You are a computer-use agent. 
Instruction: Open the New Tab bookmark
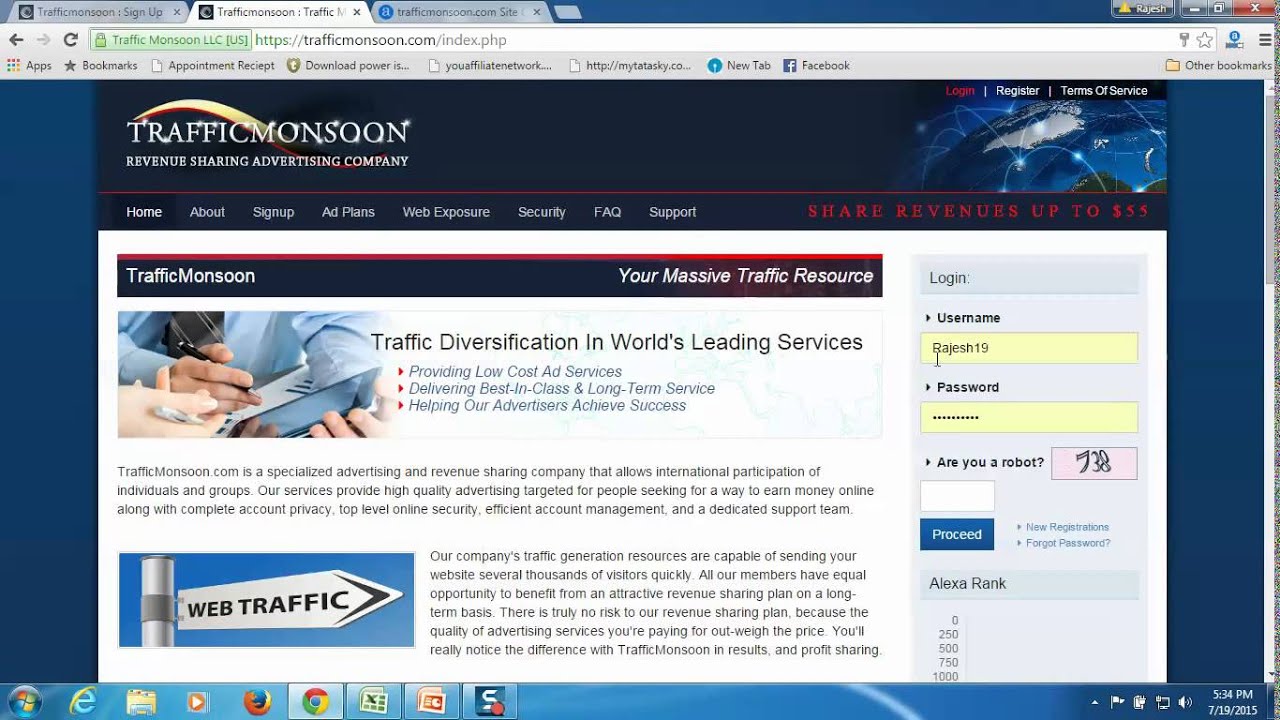(x=739, y=66)
